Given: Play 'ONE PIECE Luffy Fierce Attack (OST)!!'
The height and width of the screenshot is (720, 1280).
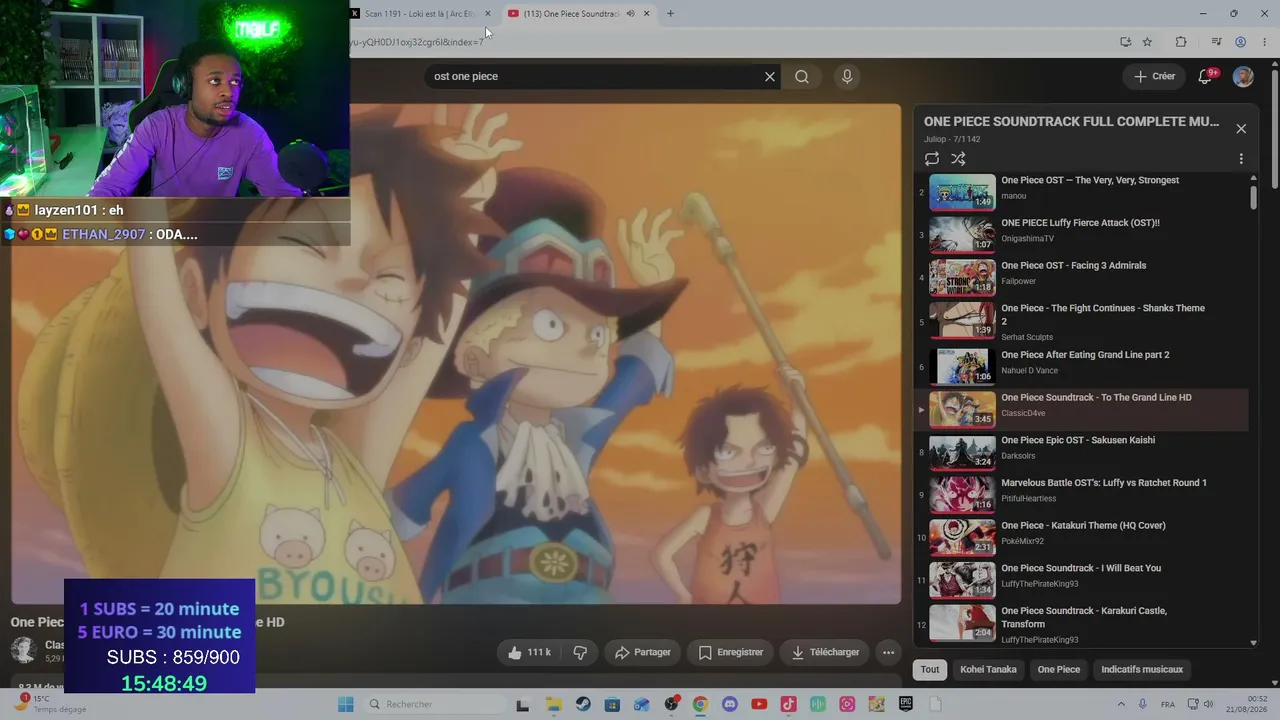Looking at the screenshot, I should pyautogui.click(x=1081, y=235).
